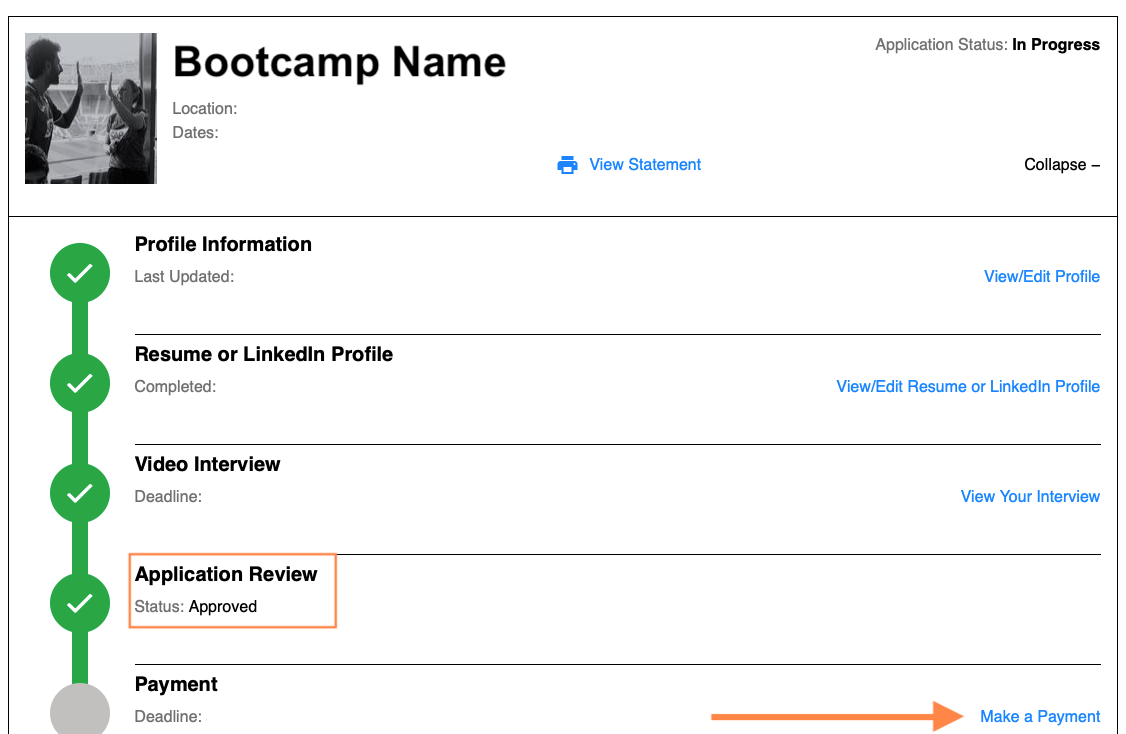1126x734 pixels.
Task: Click the Video Interview green checkmark icon
Action: coord(79,493)
